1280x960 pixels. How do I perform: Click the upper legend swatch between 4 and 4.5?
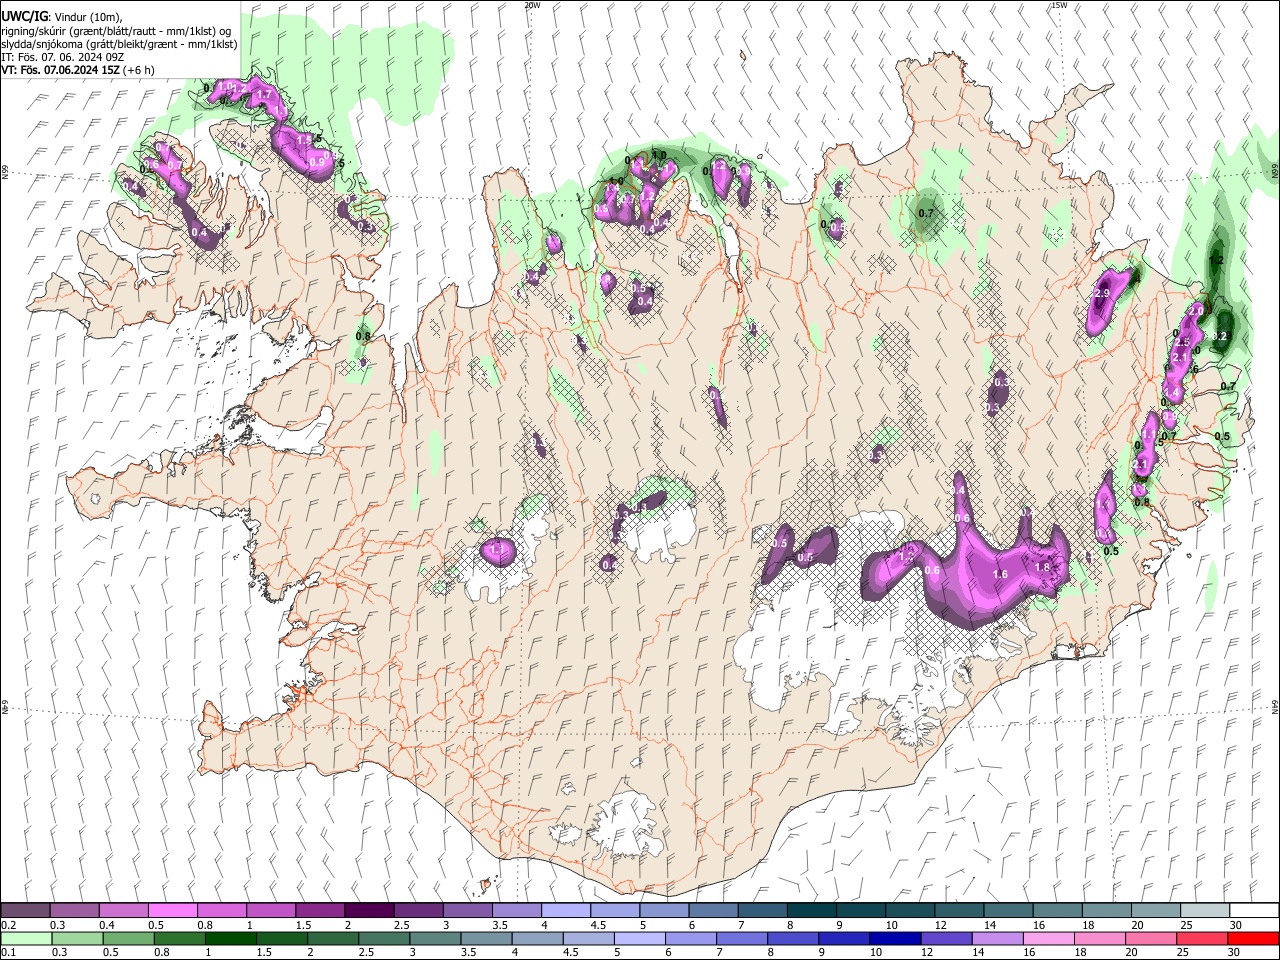(x=565, y=911)
